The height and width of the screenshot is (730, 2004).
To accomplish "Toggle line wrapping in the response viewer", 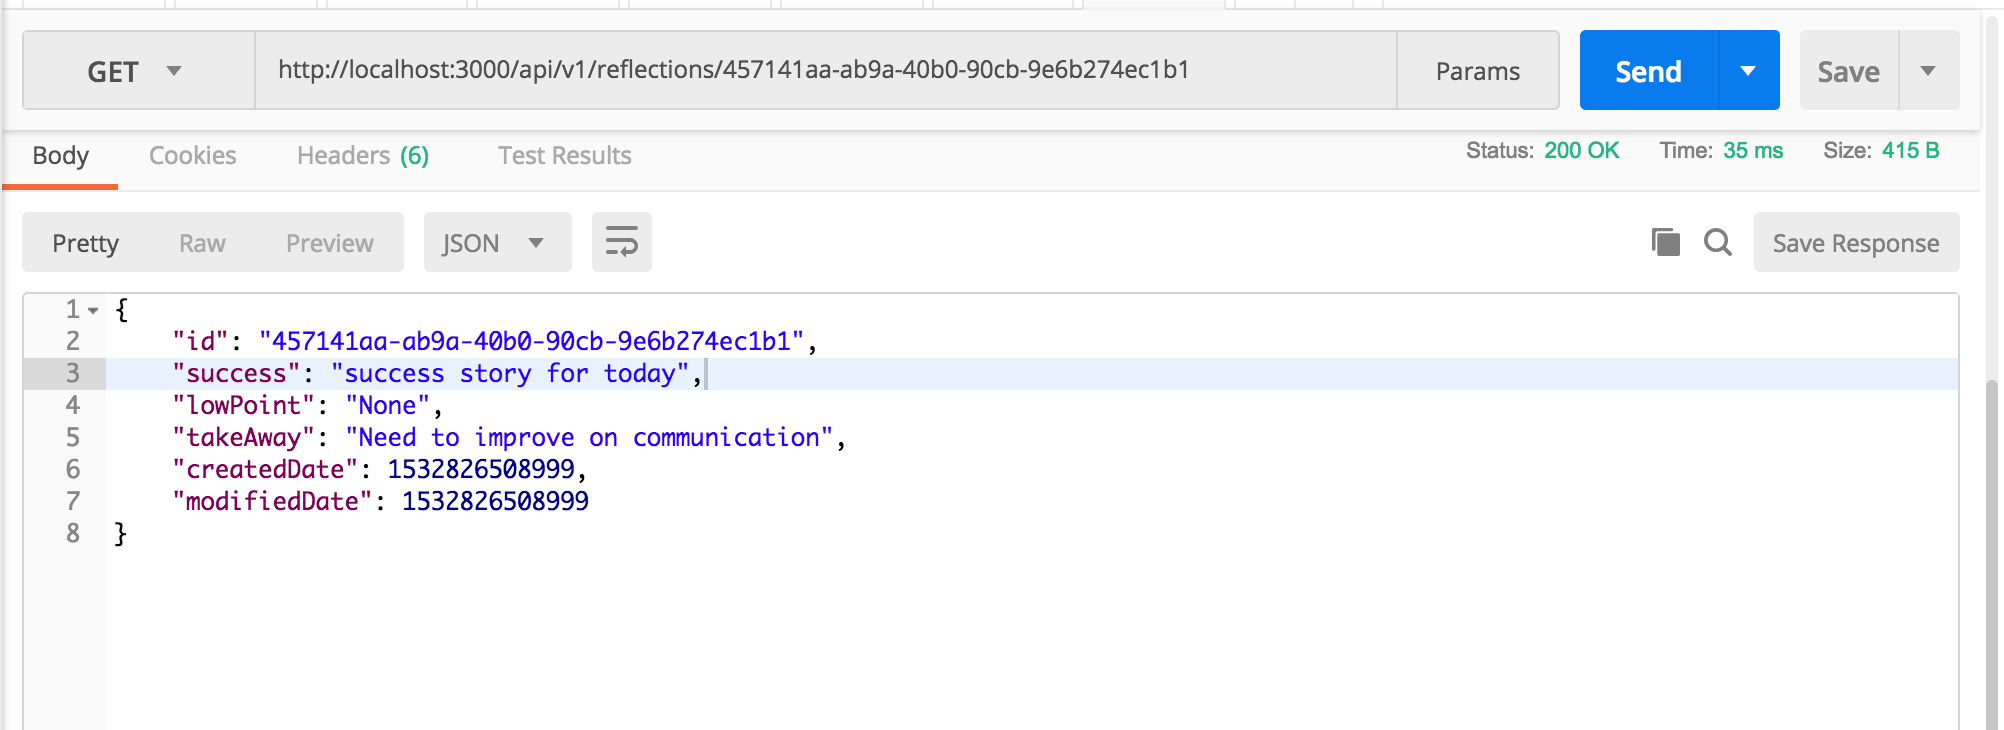I will pos(621,241).
